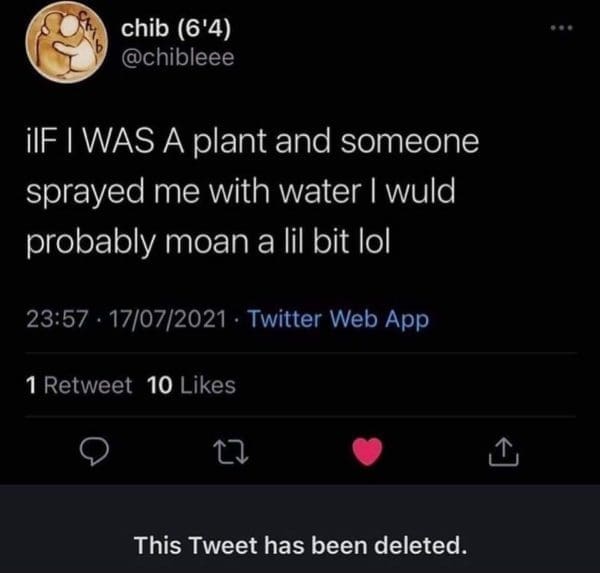Retweet using the arrows icon
This screenshot has height=573, width=600.
tap(230, 454)
